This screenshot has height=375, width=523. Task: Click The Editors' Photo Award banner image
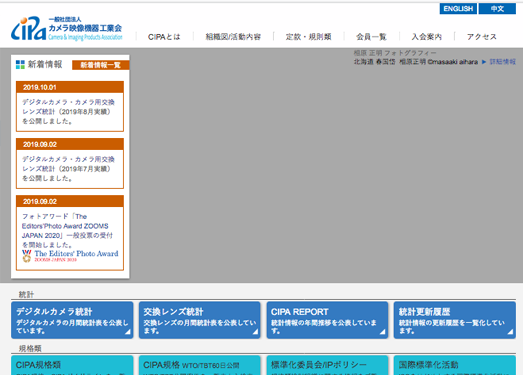[x=70, y=256]
